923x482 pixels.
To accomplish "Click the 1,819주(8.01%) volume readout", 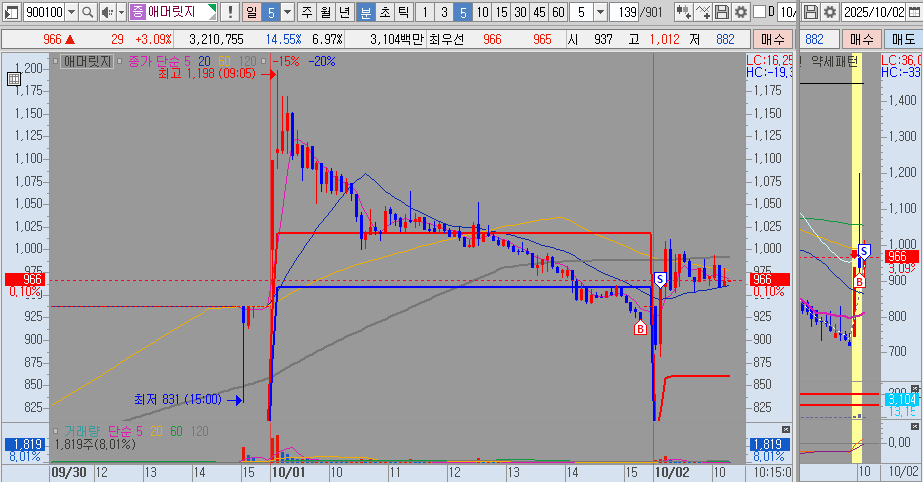I will pos(94,445).
